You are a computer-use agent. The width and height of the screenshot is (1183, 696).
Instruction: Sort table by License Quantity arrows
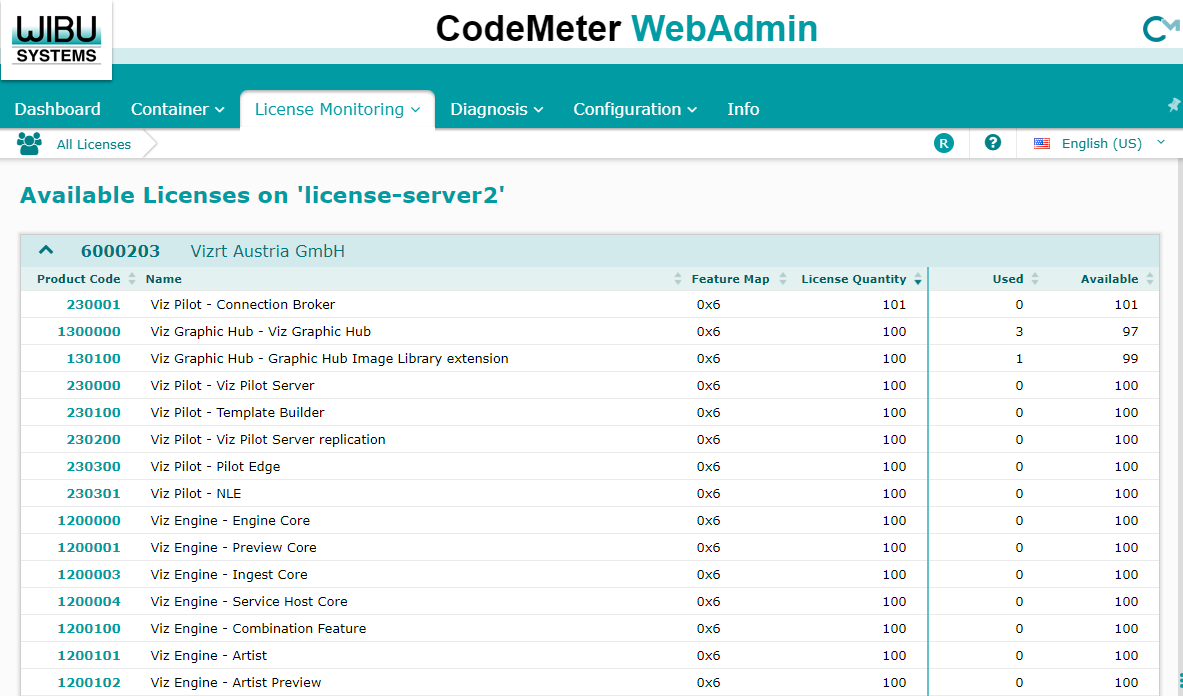coord(917,280)
